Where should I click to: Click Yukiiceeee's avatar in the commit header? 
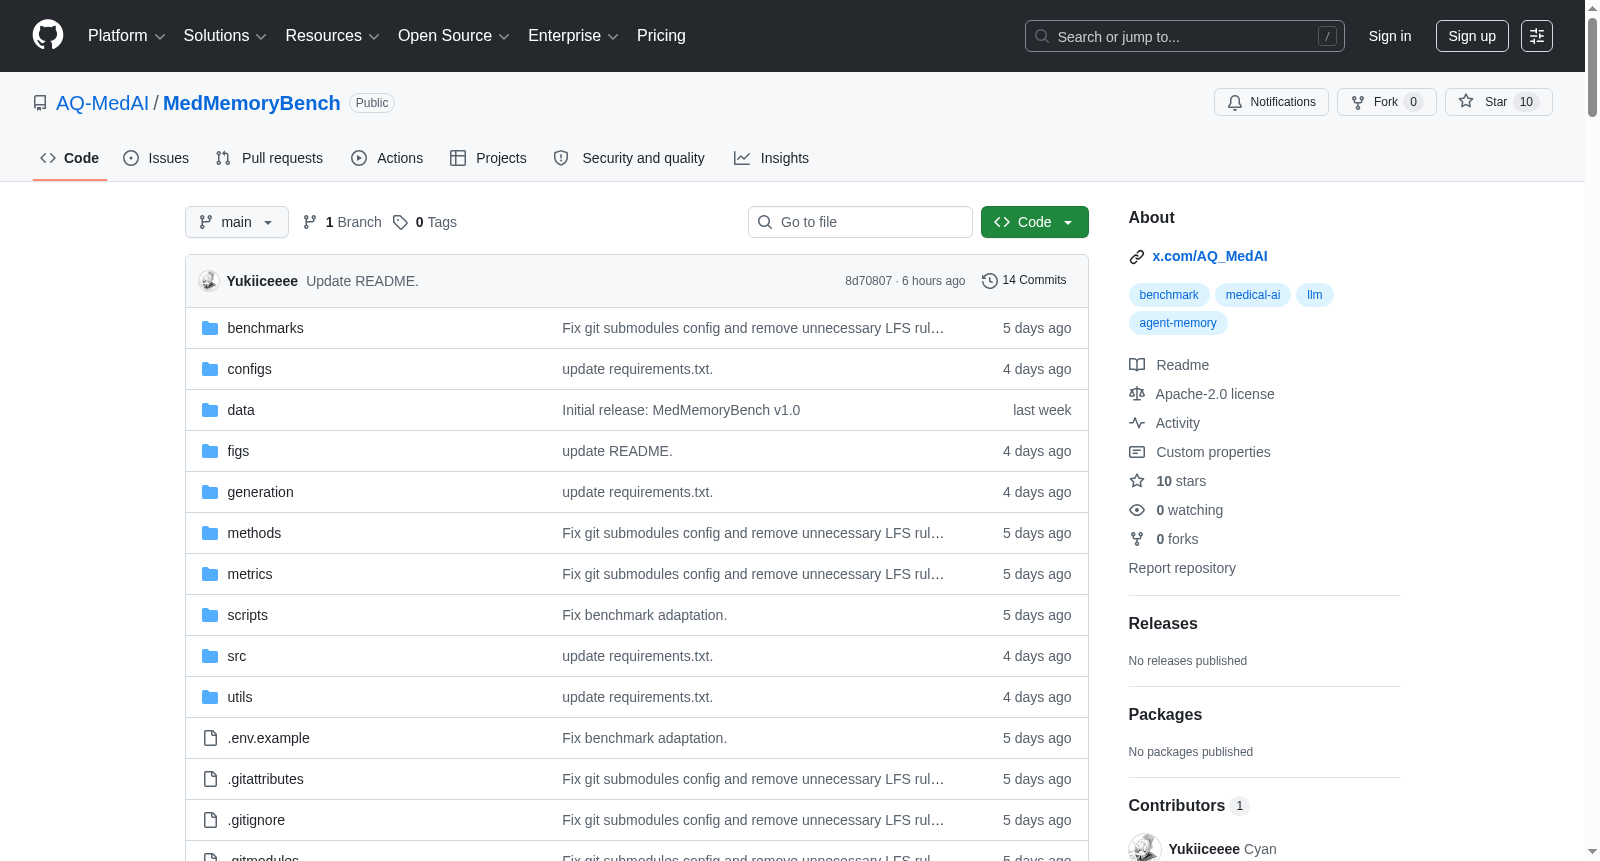tap(208, 281)
